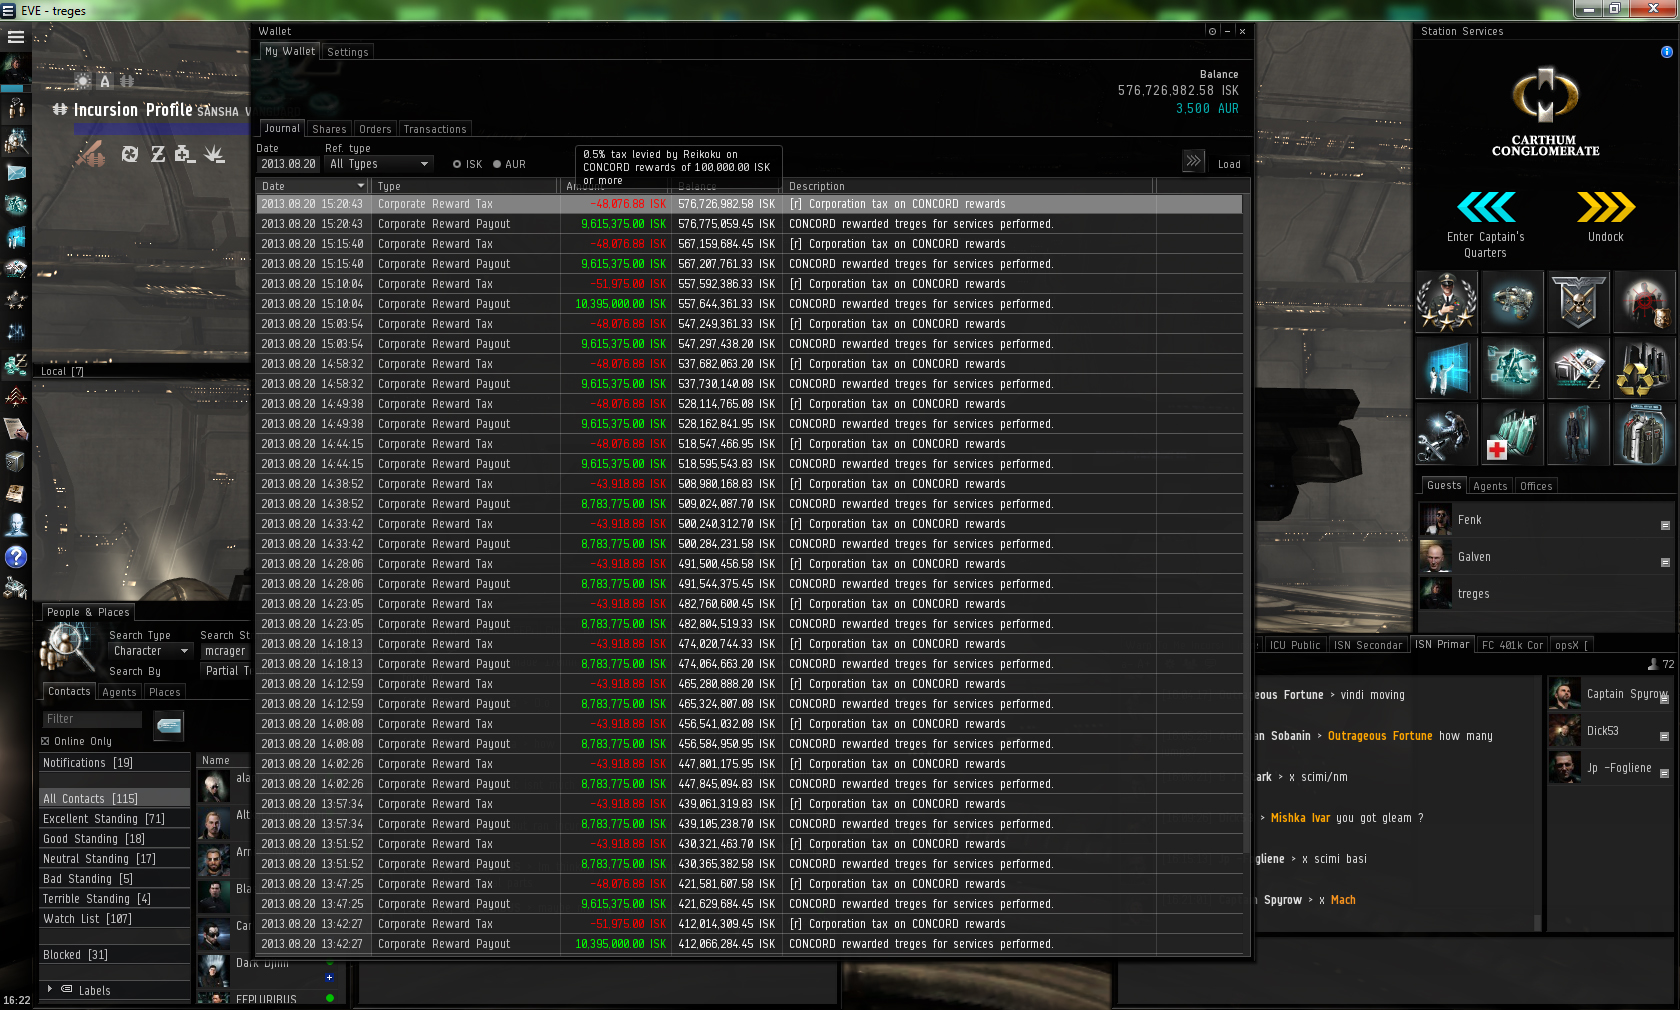Image resolution: width=1680 pixels, height=1010 pixels.
Task: Click the Mishka Ivar name in chat
Action: click(x=1300, y=818)
